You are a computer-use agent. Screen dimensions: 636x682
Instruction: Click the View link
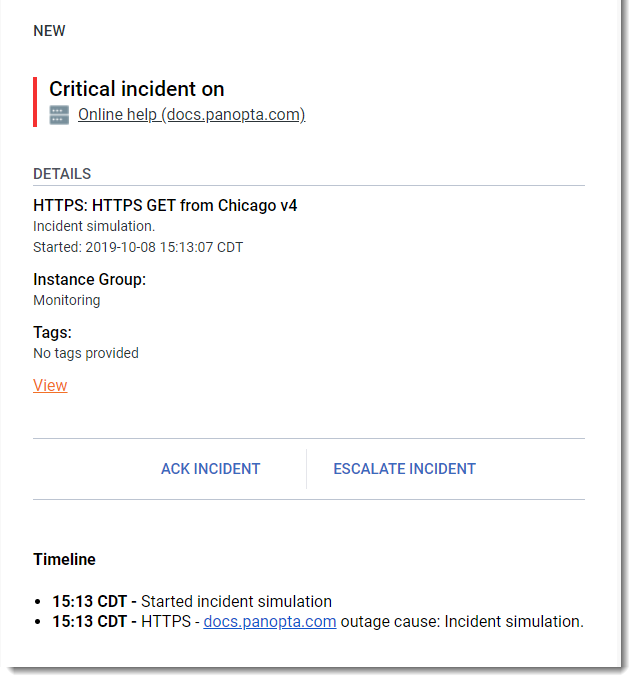50,385
